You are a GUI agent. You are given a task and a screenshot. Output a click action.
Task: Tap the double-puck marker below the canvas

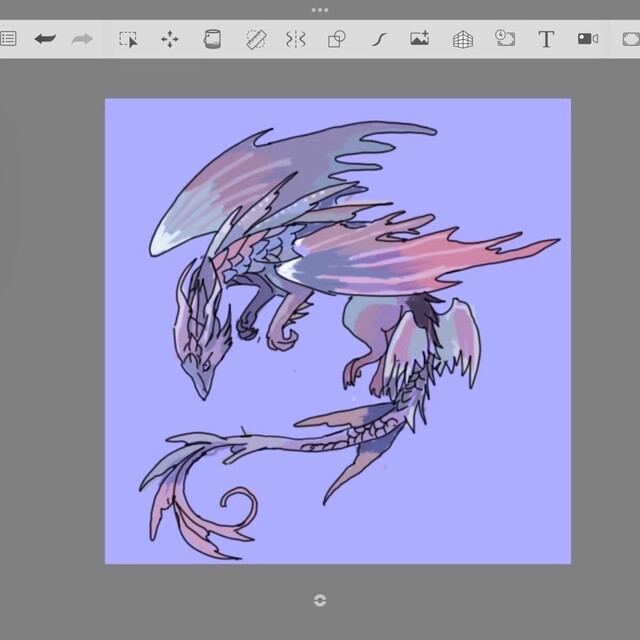click(x=320, y=600)
